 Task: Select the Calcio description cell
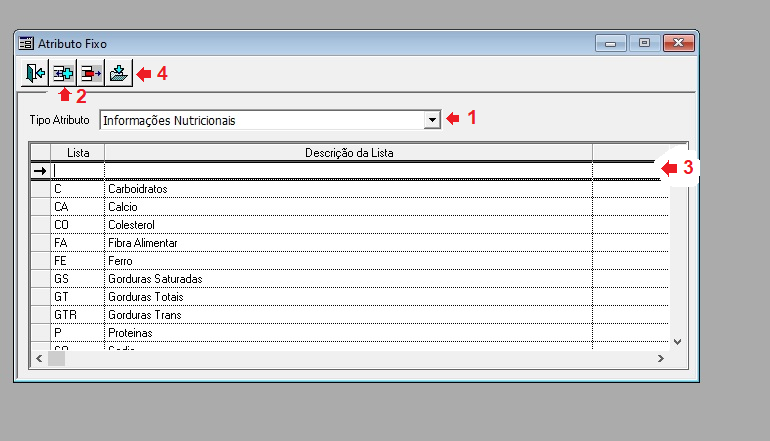point(349,207)
